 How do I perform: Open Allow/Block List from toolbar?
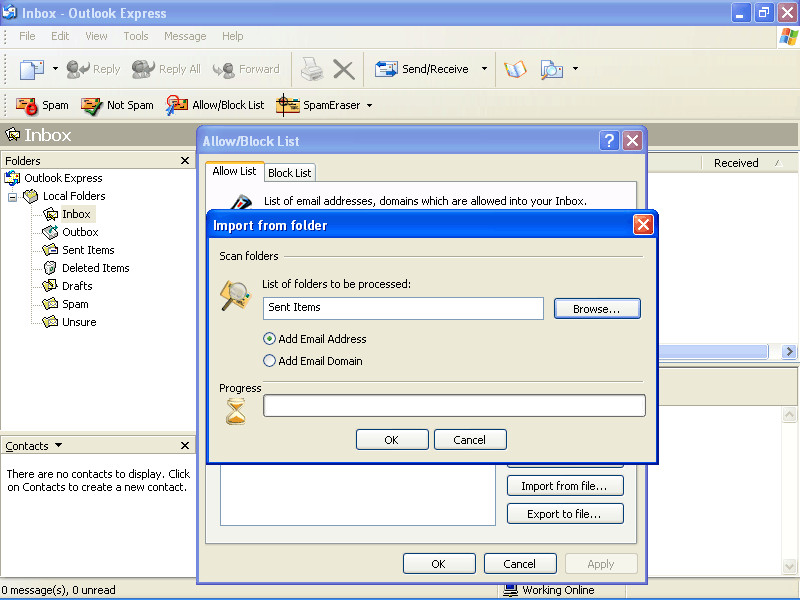[215, 105]
